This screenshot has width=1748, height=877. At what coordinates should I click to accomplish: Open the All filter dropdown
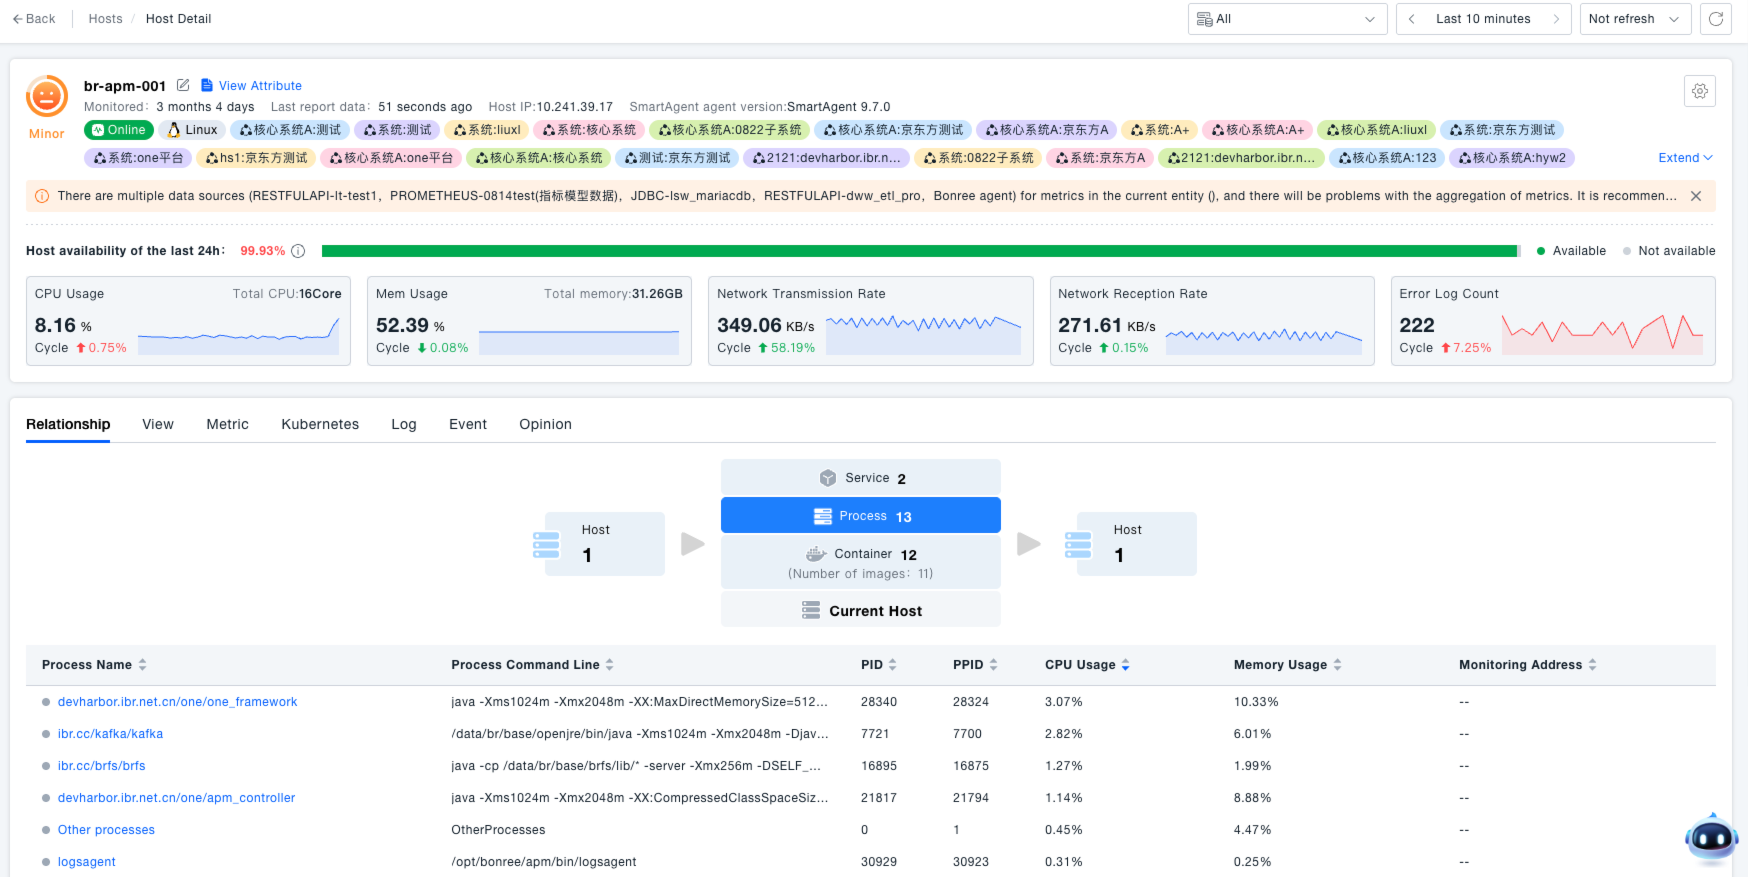[1287, 19]
